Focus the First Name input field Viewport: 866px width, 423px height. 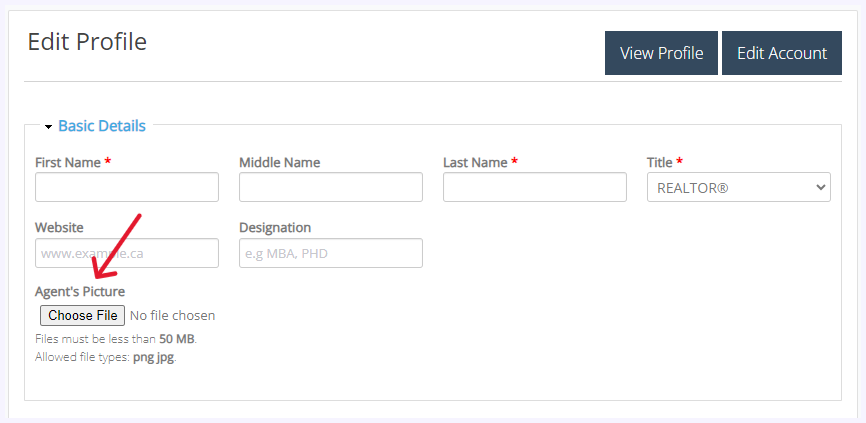(126, 187)
